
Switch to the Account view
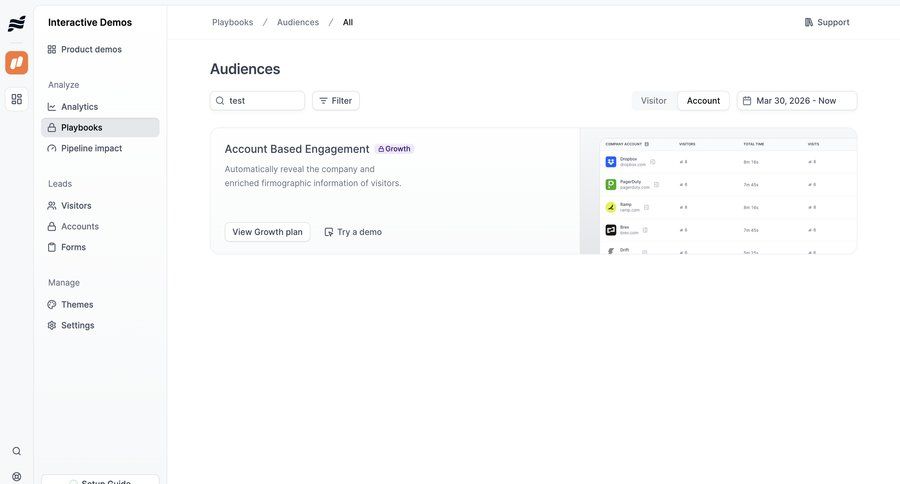(703, 100)
